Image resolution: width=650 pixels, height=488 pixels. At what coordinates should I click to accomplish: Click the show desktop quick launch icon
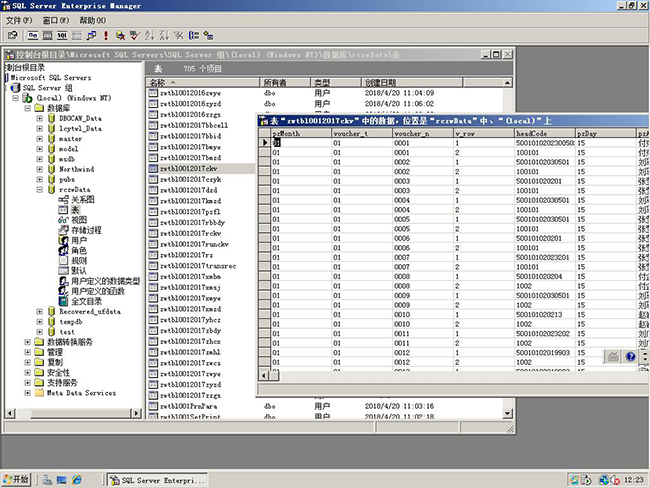pyautogui.click(x=62, y=480)
